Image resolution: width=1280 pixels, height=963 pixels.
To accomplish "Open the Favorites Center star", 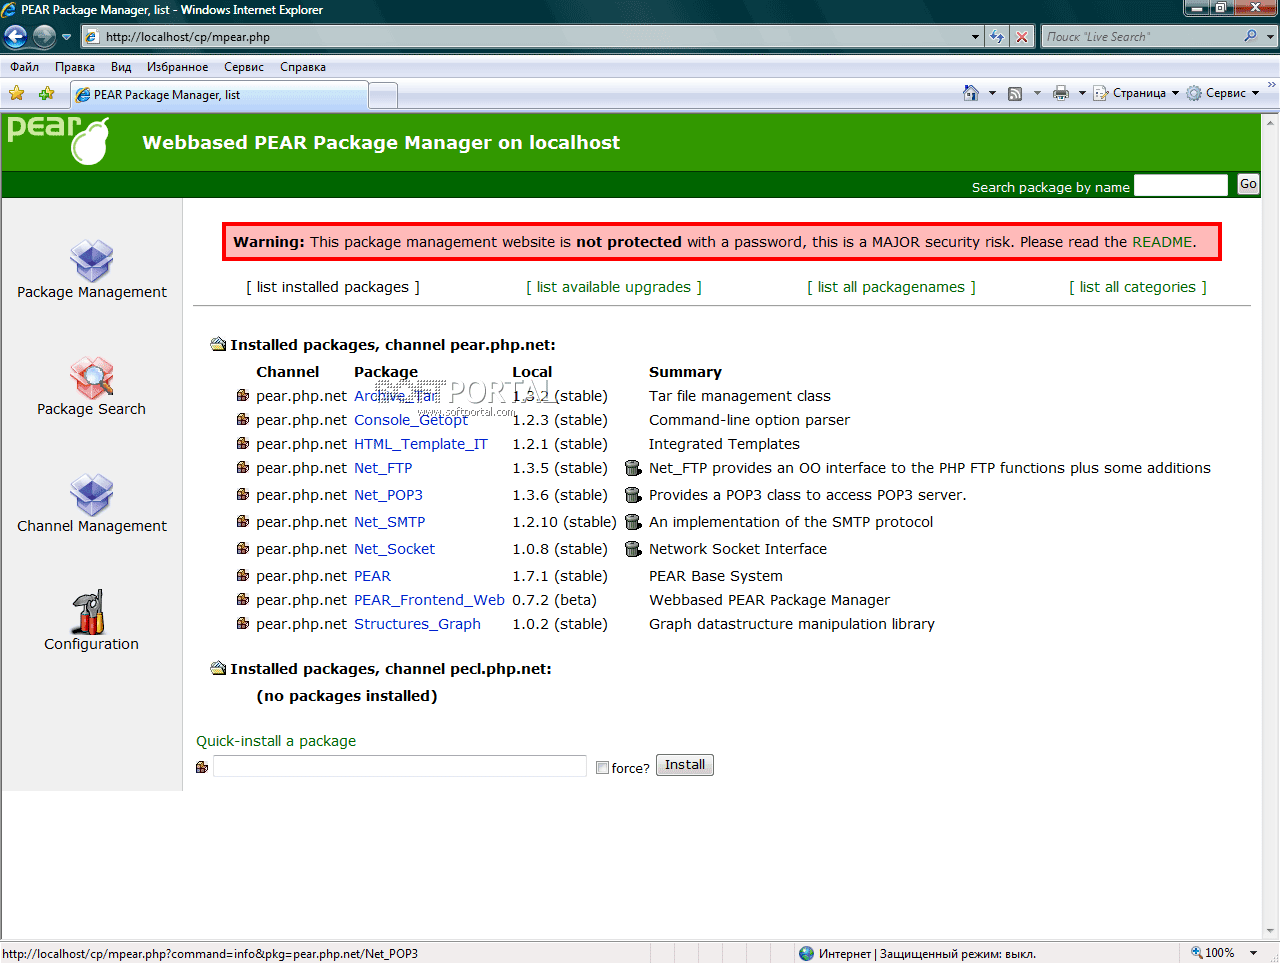I will 17,94.
